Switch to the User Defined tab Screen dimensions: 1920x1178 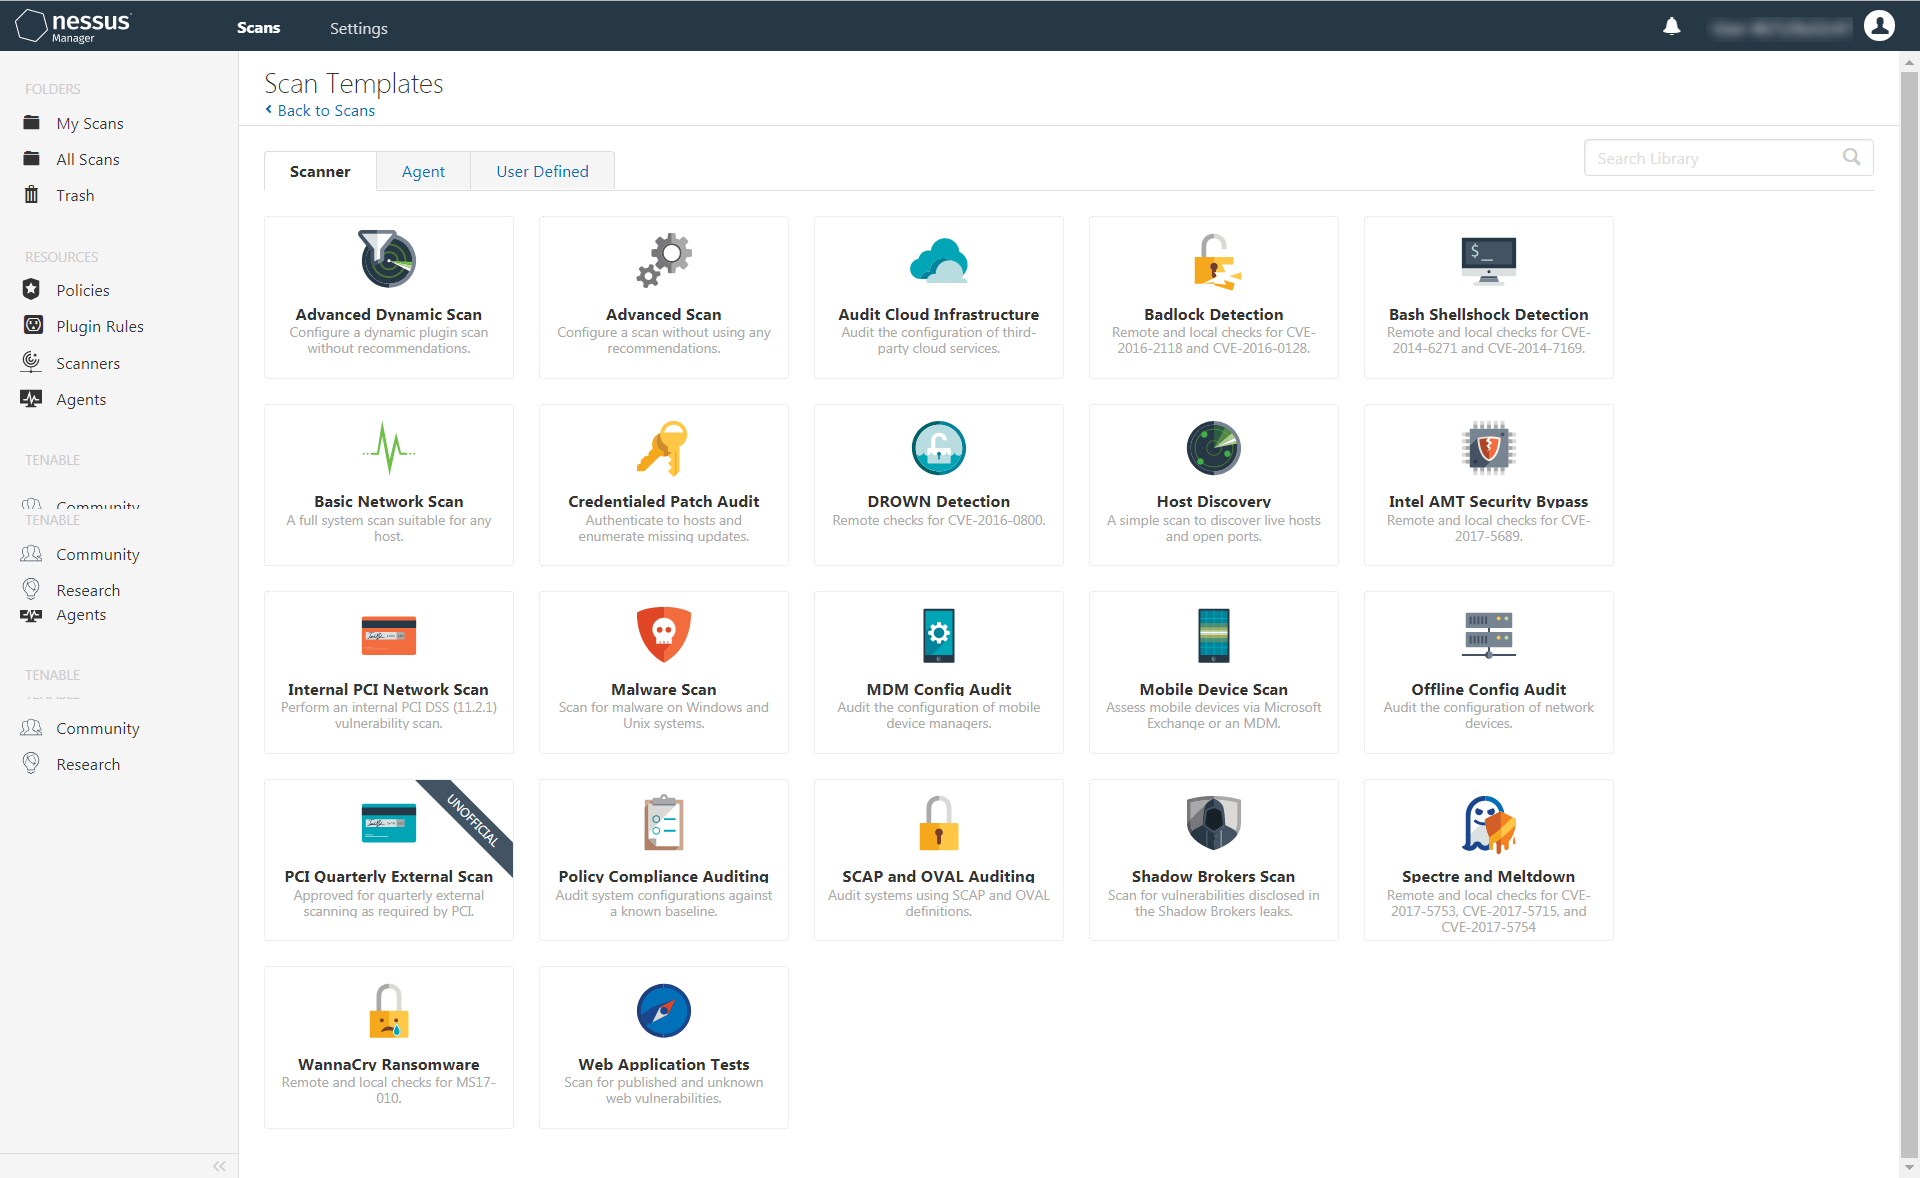tap(542, 171)
